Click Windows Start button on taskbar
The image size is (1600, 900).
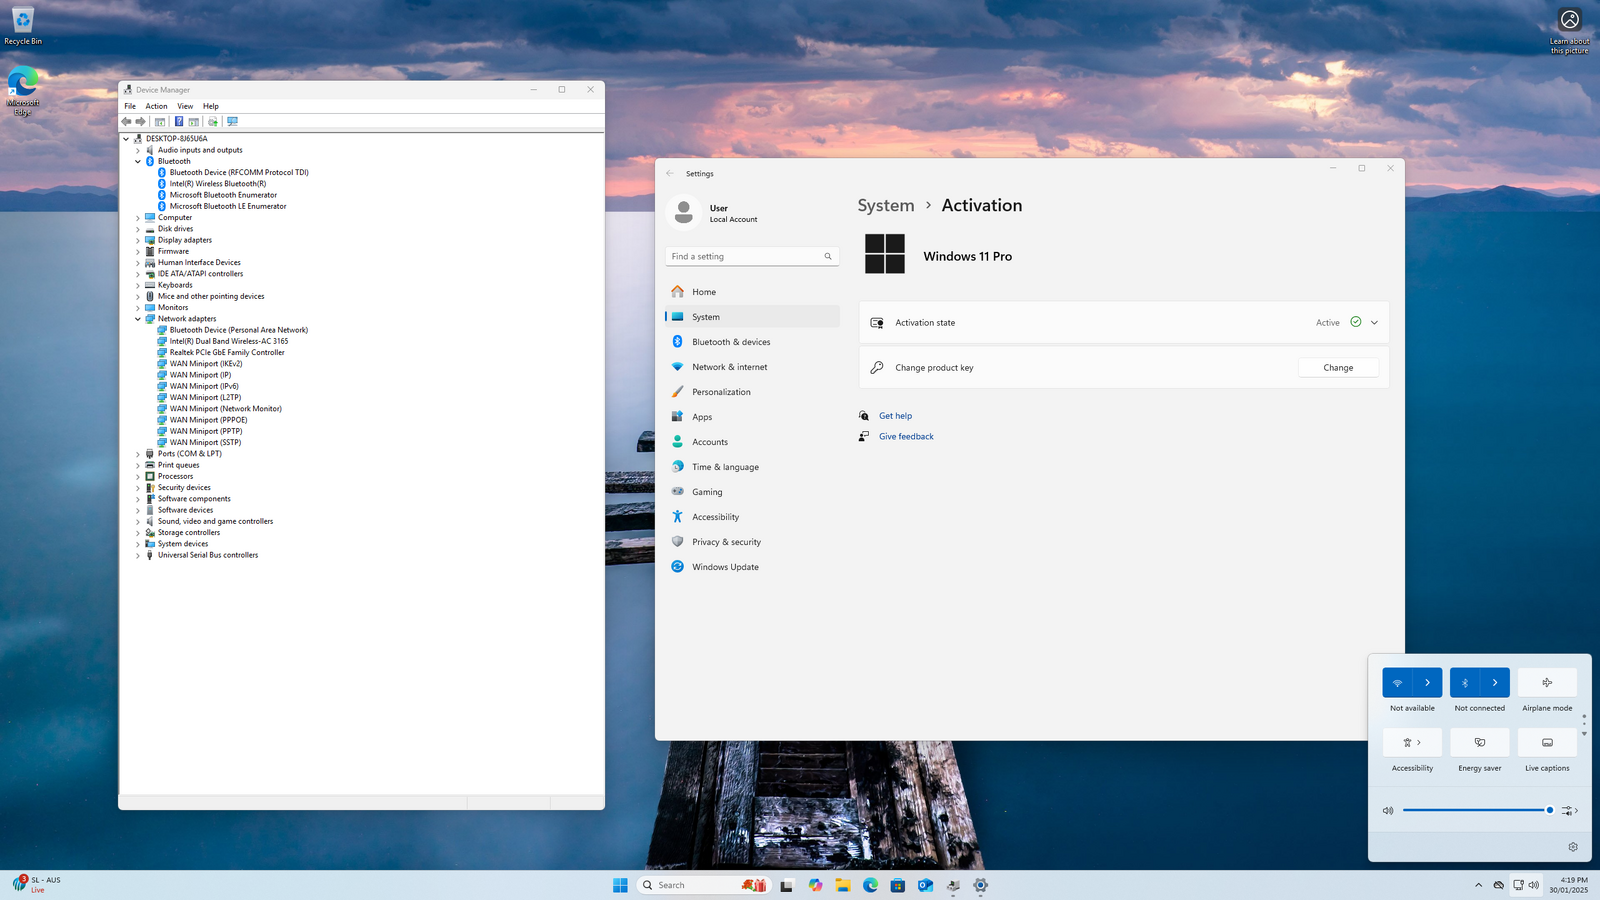click(620, 885)
